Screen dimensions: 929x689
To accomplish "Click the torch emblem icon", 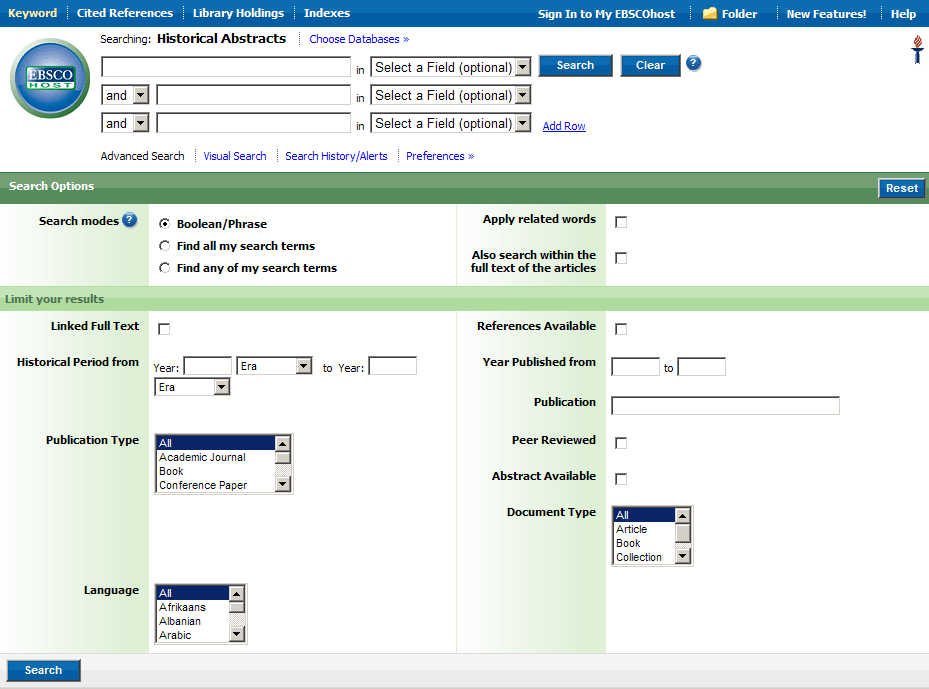I will 917,49.
